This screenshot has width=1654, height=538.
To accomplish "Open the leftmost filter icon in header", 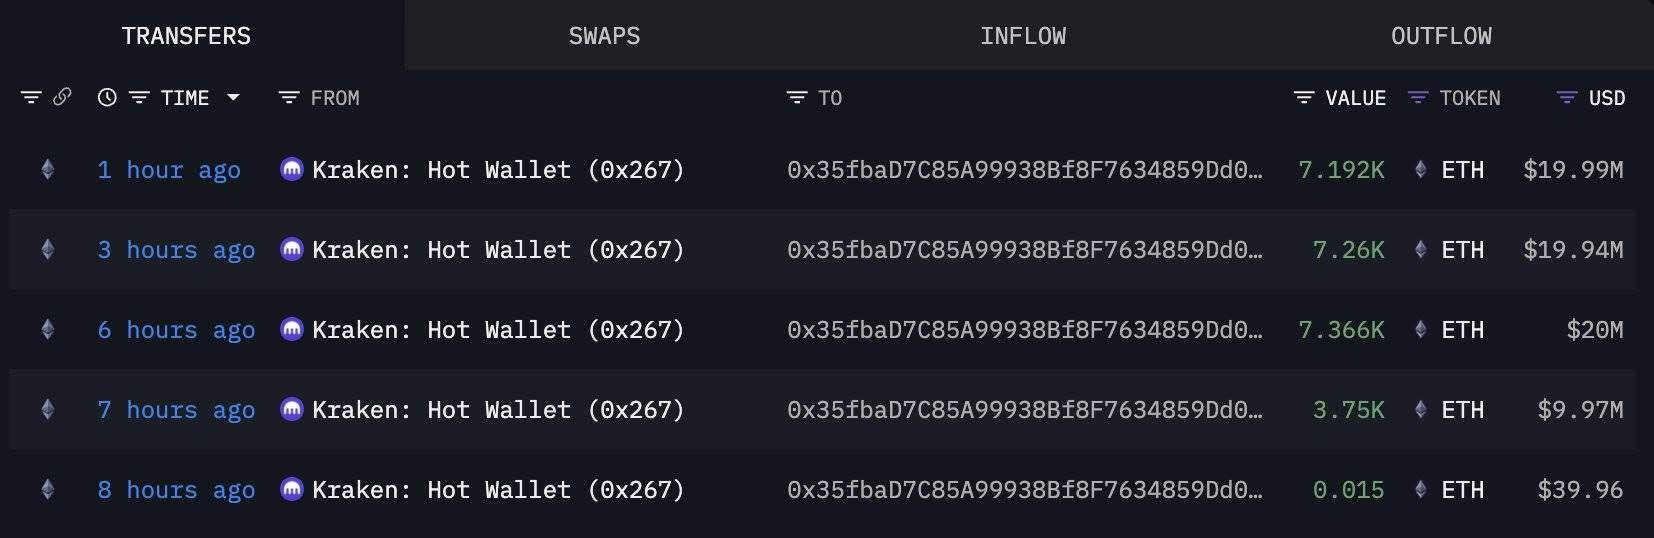I will tap(31, 97).
